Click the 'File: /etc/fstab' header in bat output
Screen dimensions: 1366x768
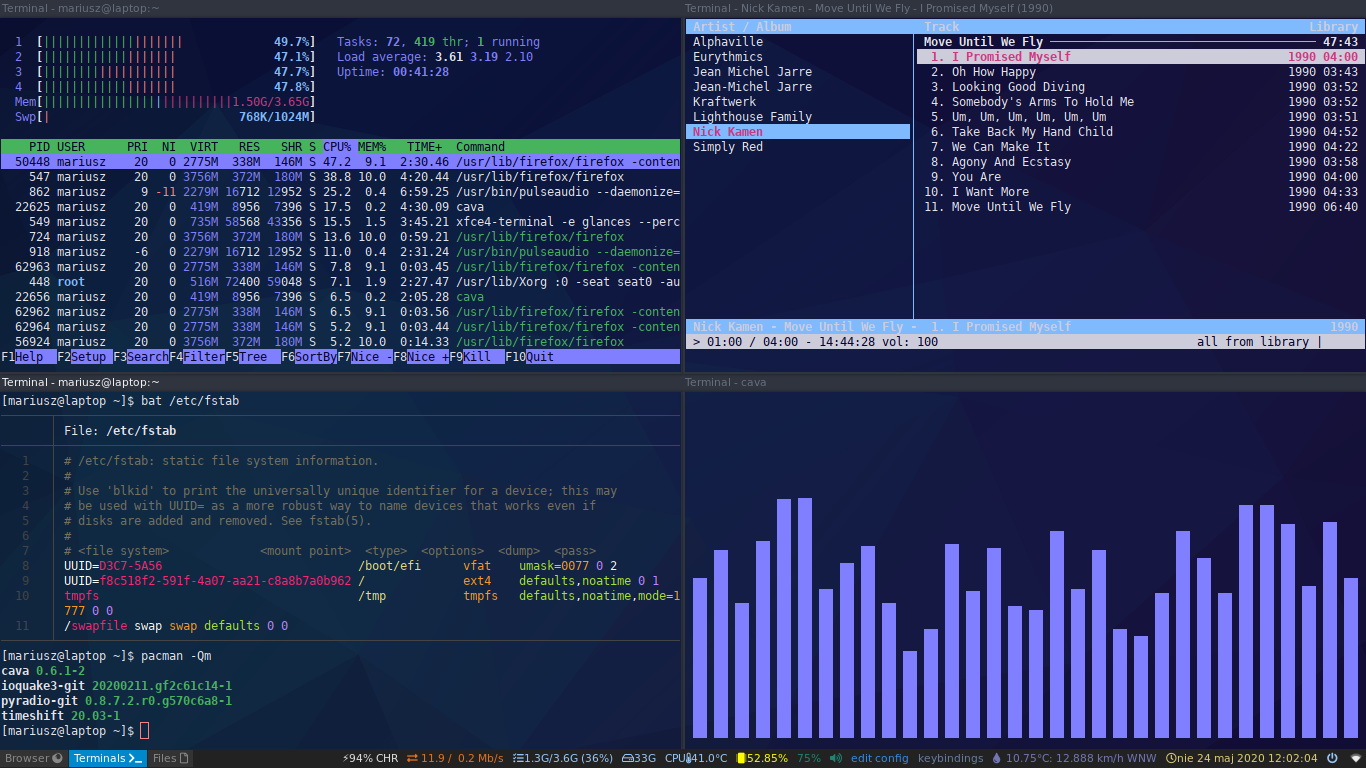(x=120, y=431)
